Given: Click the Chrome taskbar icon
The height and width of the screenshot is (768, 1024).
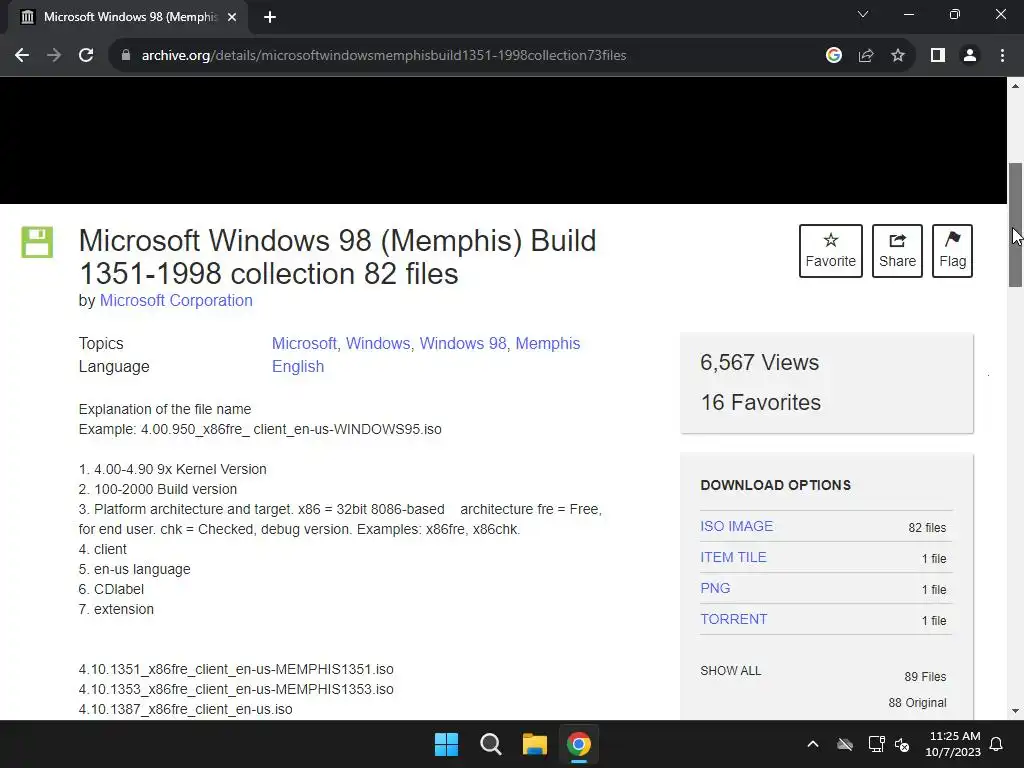Looking at the screenshot, I should [x=579, y=744].
